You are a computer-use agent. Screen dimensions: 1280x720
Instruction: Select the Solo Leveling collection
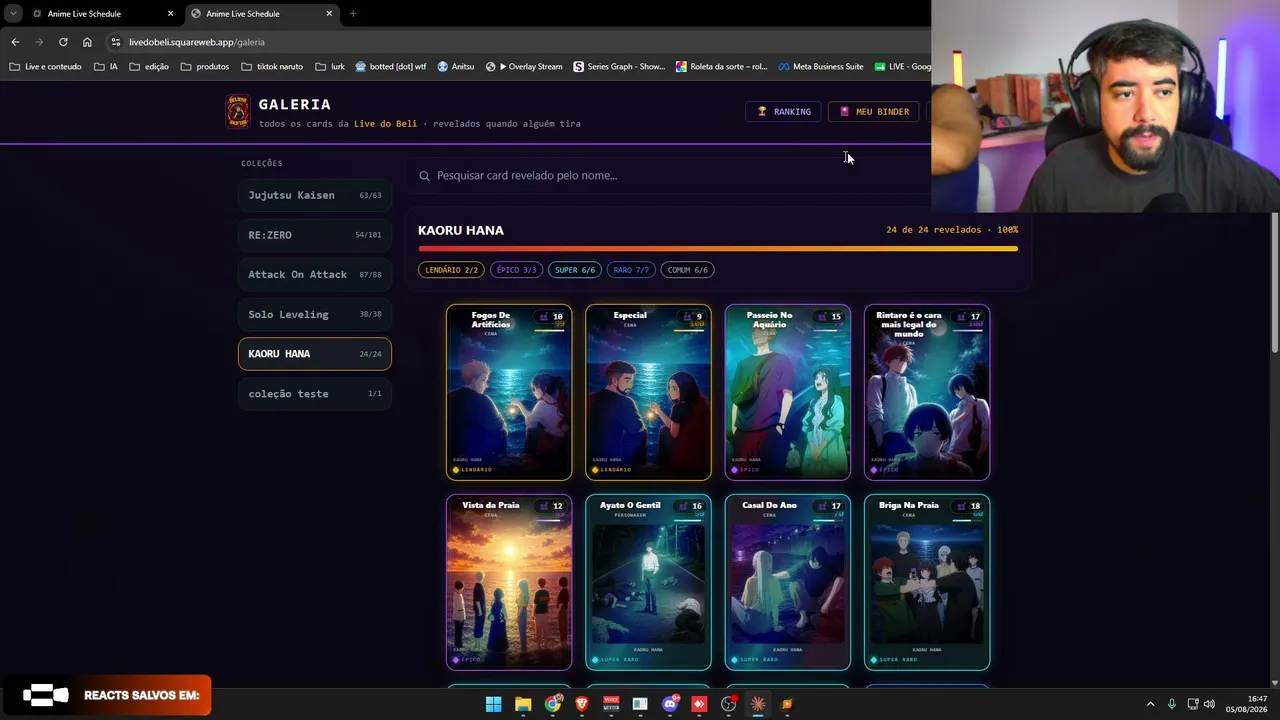pos(315,314)
